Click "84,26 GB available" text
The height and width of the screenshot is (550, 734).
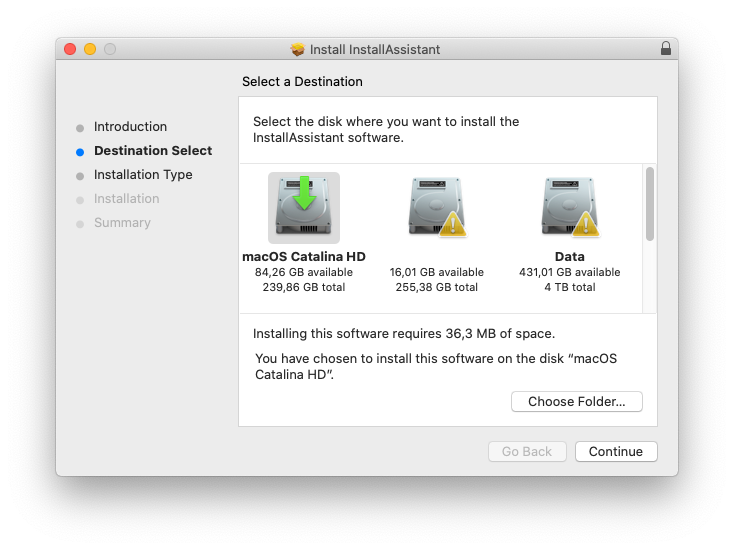[x=304, y=272]
